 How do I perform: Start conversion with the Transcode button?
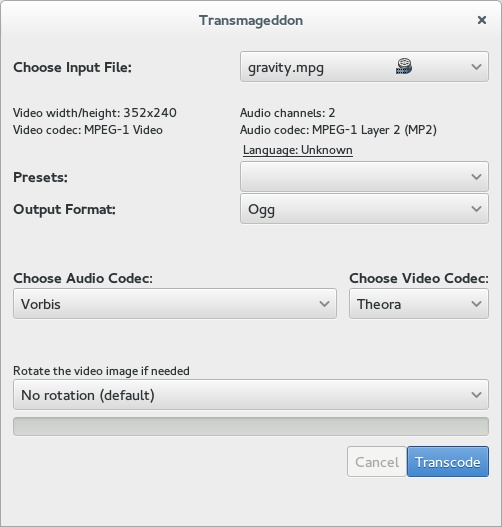pyautogui.click(x=448, y=461)
